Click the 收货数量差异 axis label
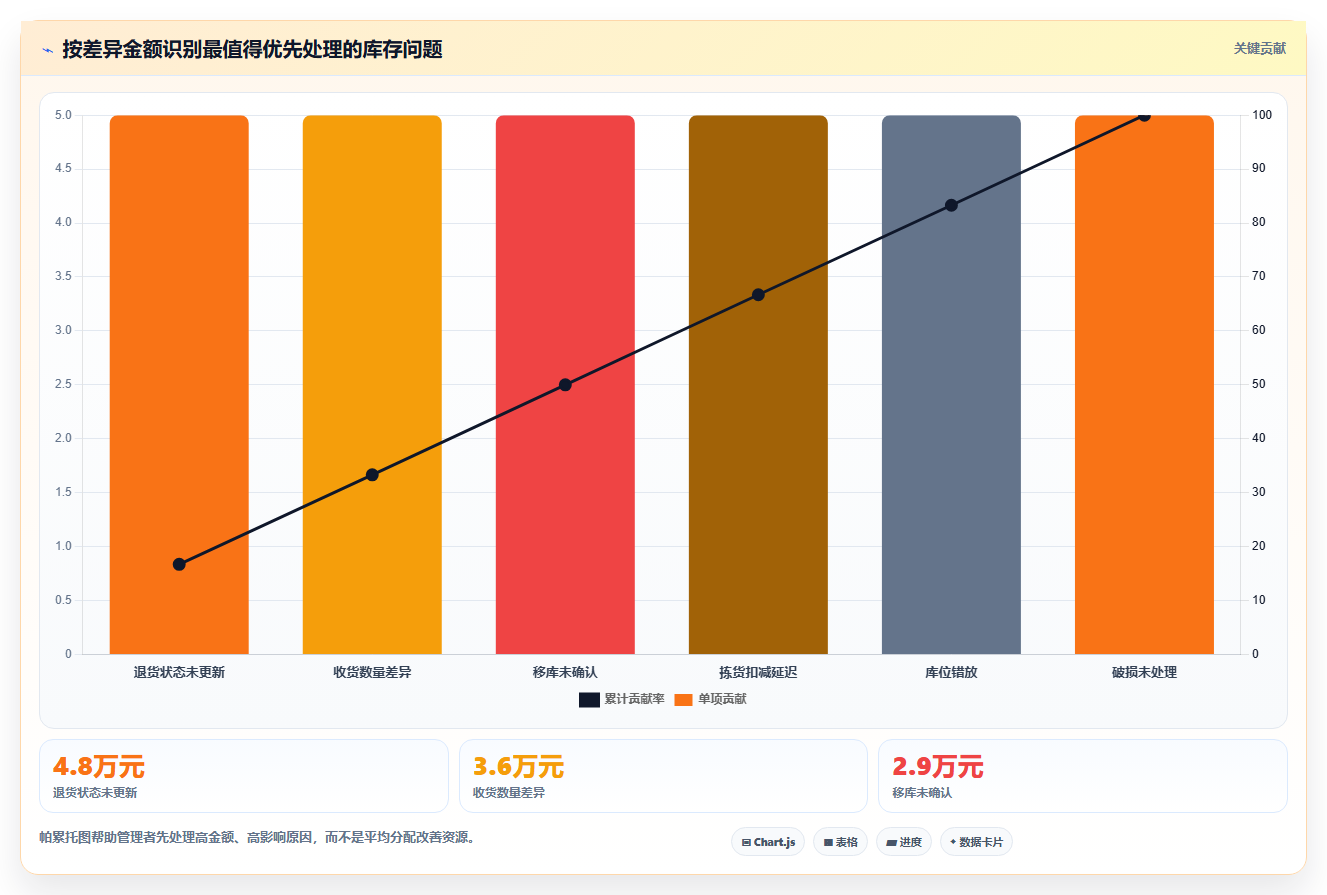 coord(372,672)
